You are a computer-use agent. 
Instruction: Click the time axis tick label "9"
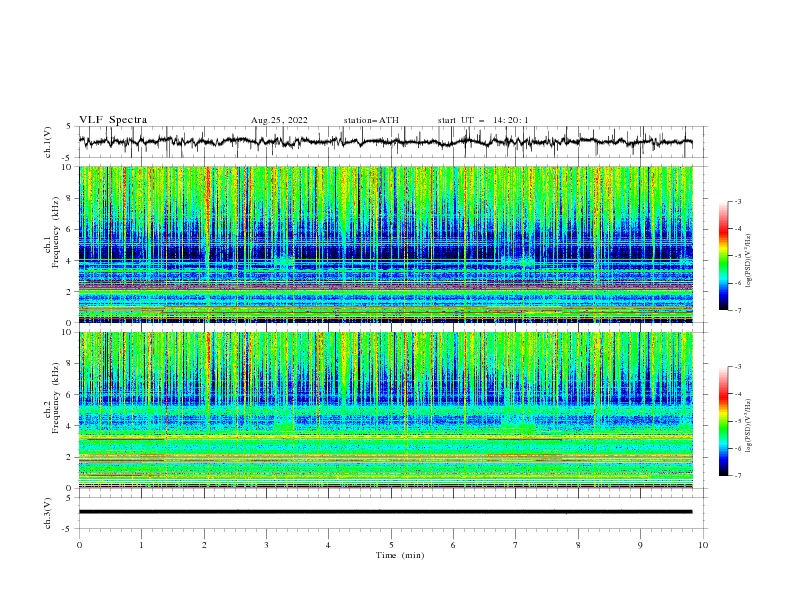pyautogui.click(x=640, y=545)
